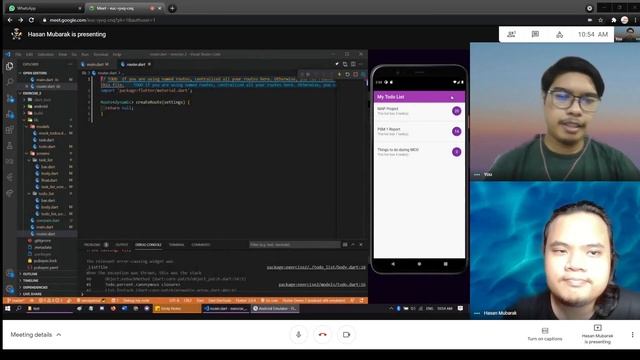Switch to the WhatsApp browser tab
The width and height of the screenshot is (640, 360).
click(44, 8)
